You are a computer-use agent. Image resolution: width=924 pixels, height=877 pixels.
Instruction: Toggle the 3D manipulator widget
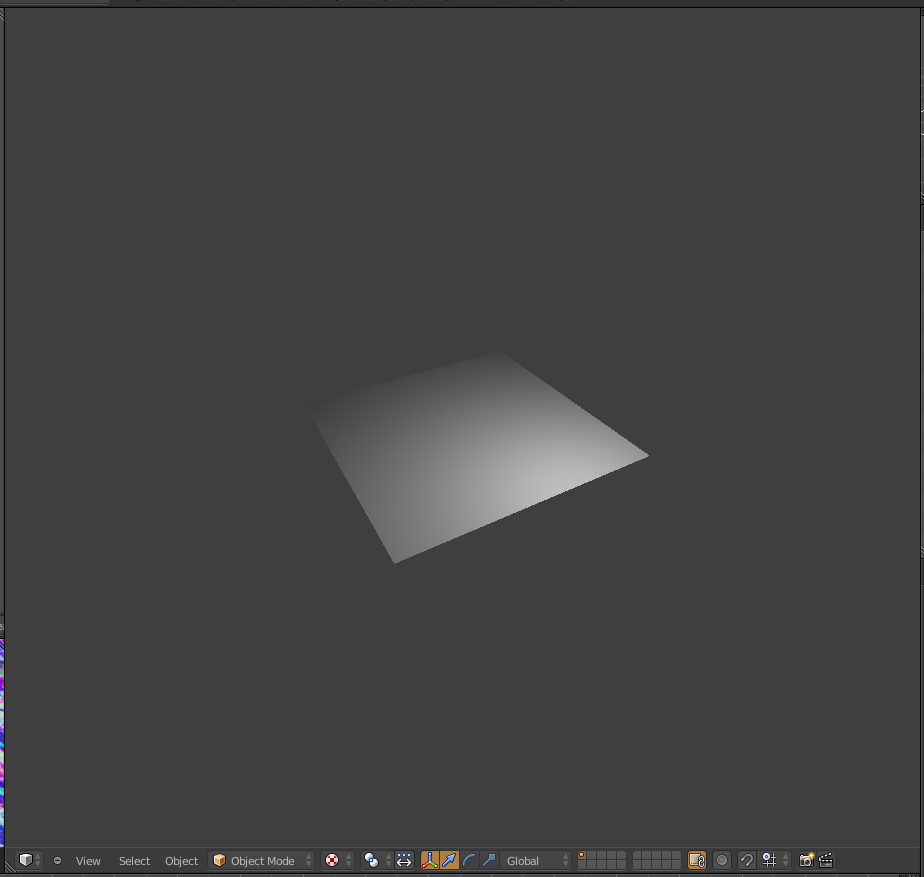[x=430, y=860]
